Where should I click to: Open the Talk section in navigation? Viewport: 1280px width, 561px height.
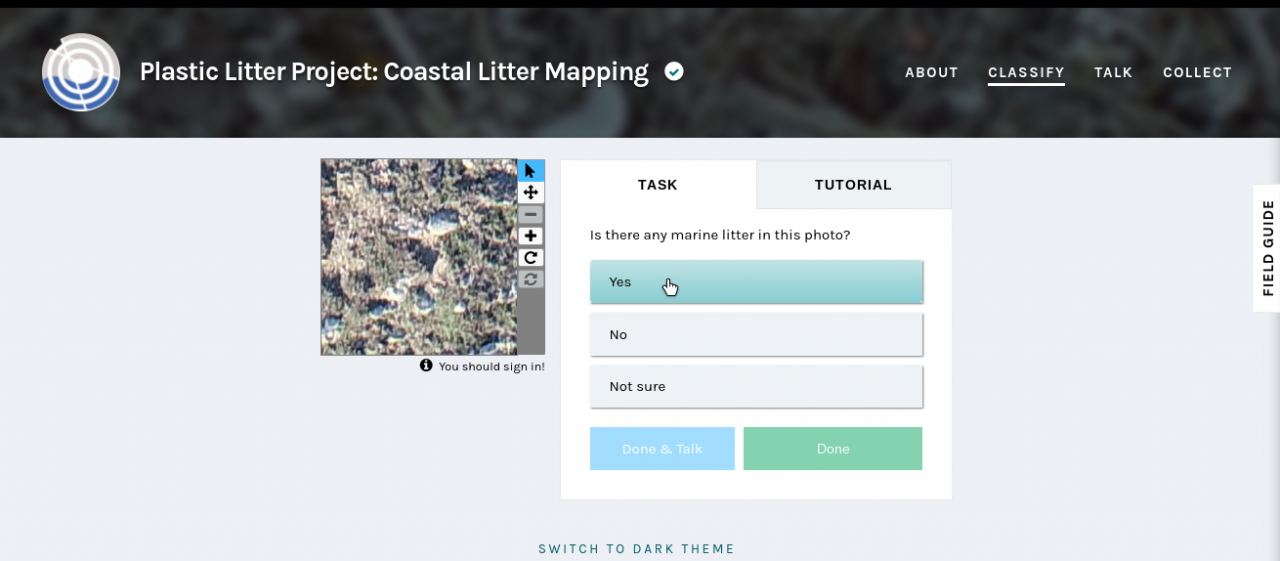click(1113, 73)
